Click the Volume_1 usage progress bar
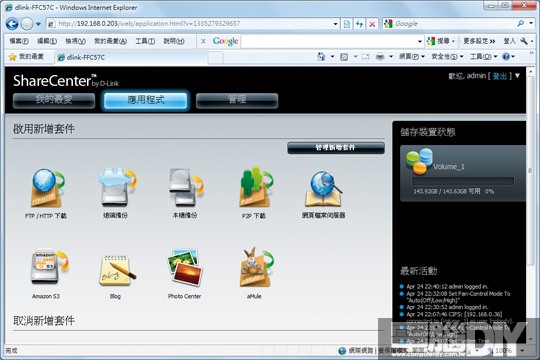 coord(463,182)
